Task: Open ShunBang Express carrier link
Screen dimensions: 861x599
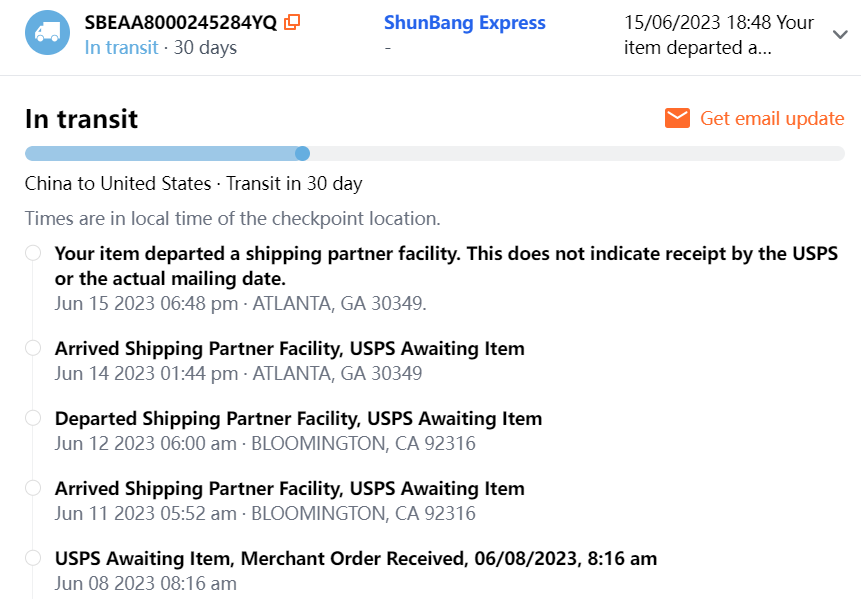Action: (464, 22)
